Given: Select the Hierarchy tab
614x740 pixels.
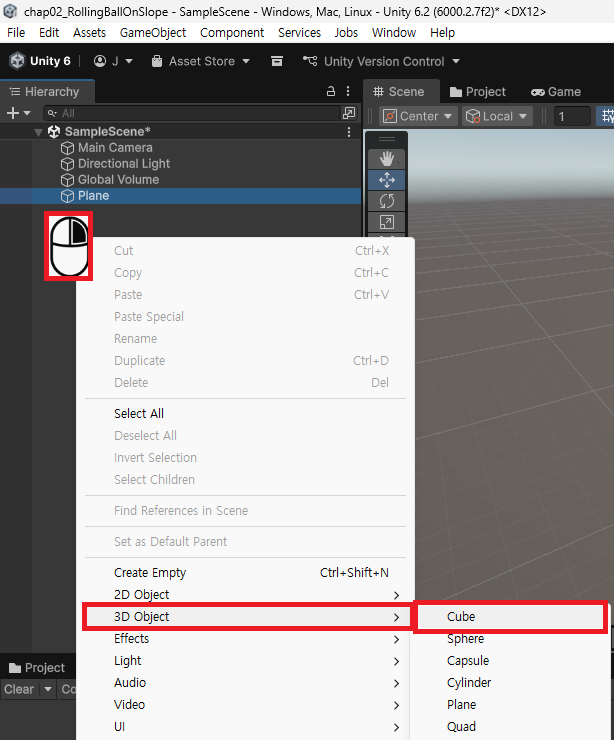Looking at the screenshot, I should point(46,92).
